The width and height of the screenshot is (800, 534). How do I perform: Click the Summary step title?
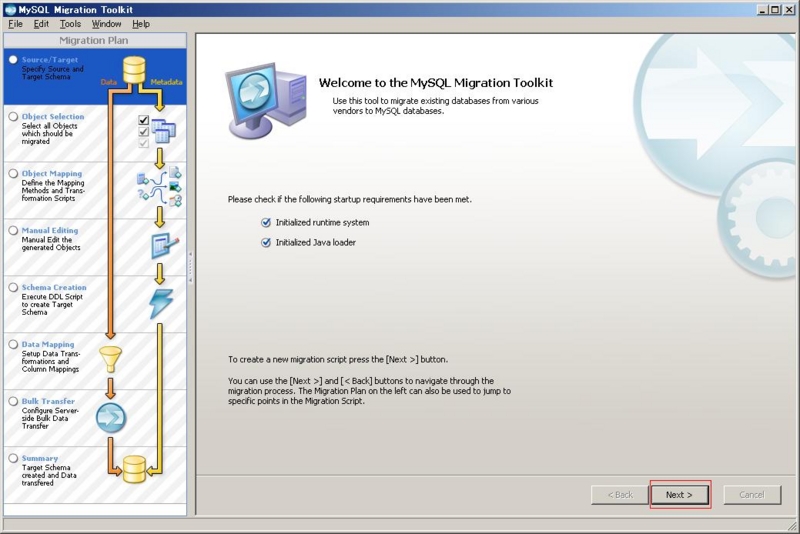click(39, 458)
